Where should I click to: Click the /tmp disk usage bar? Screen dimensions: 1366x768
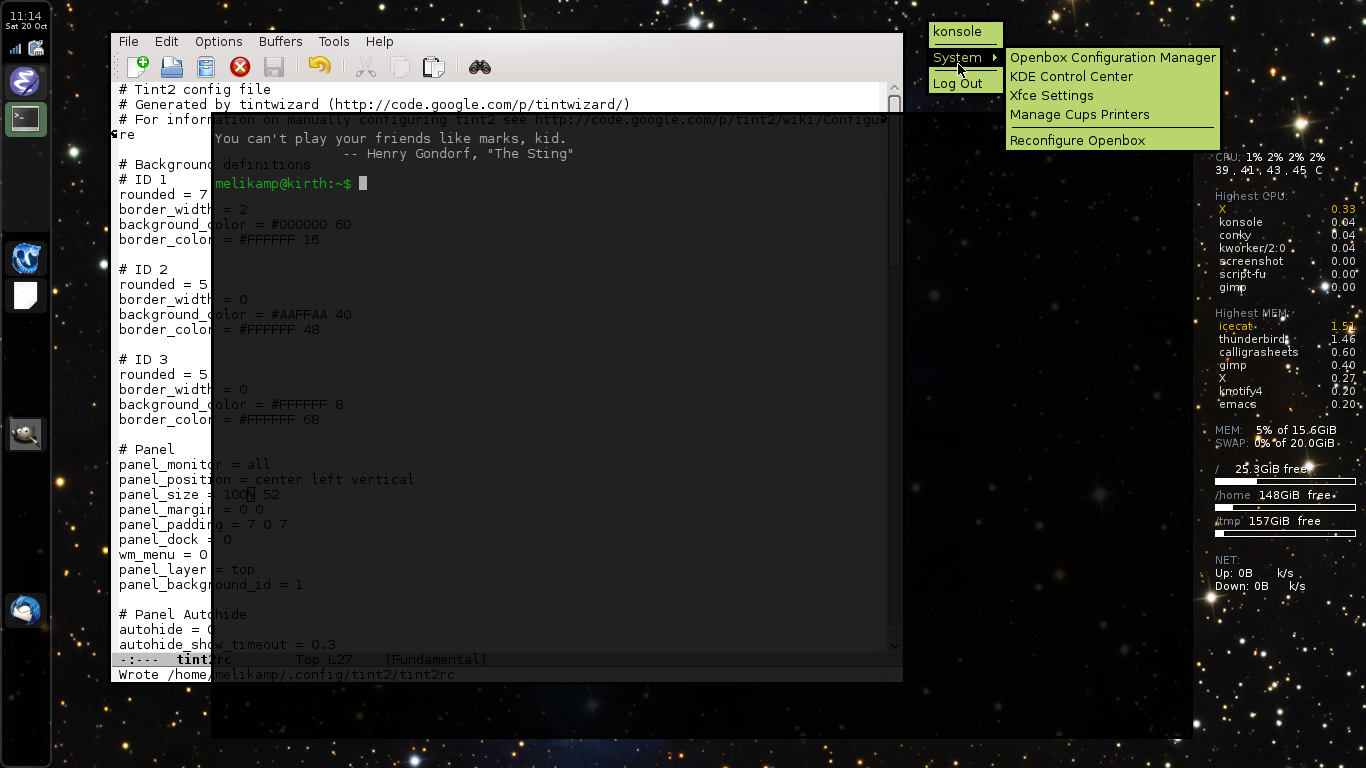click(1285, 534)
